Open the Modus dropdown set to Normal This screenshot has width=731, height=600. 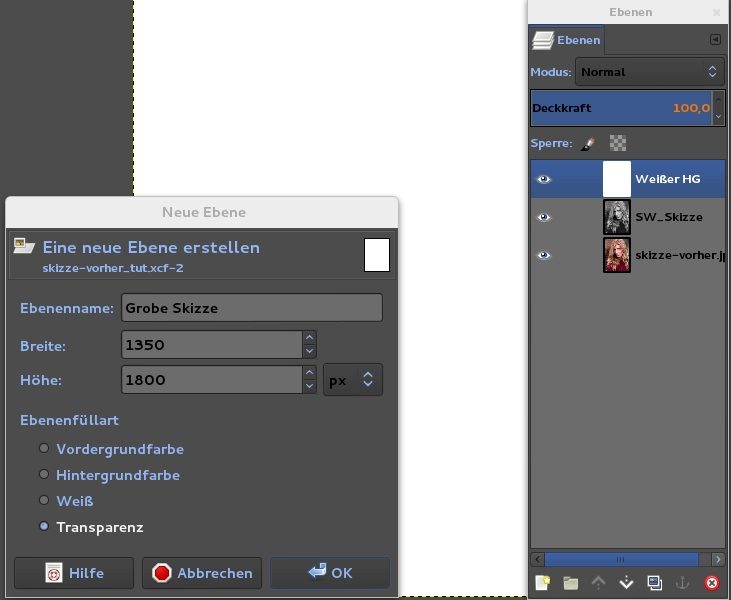(650, 72)
